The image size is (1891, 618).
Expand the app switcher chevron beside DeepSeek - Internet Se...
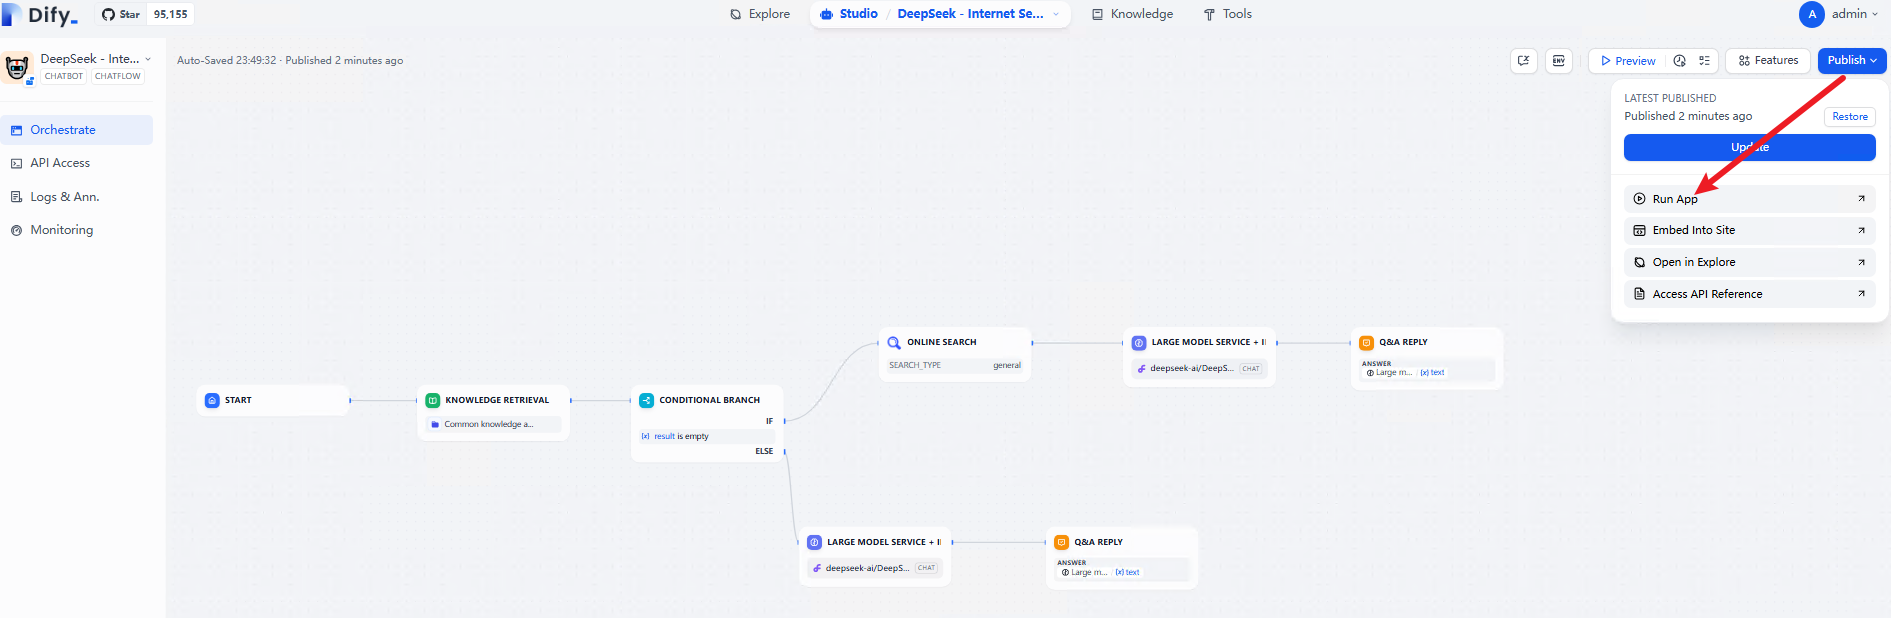coord(1056,14)
